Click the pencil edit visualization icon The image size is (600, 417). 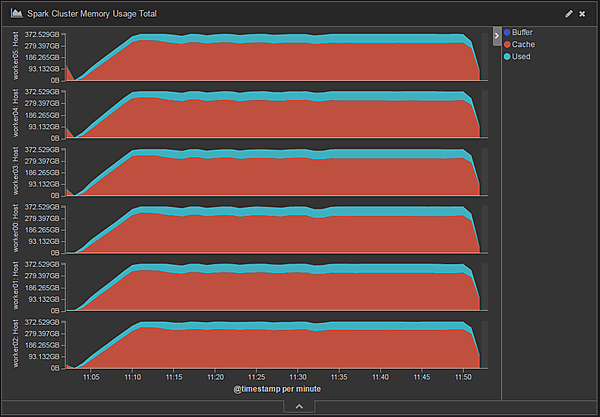coord(569,14)
